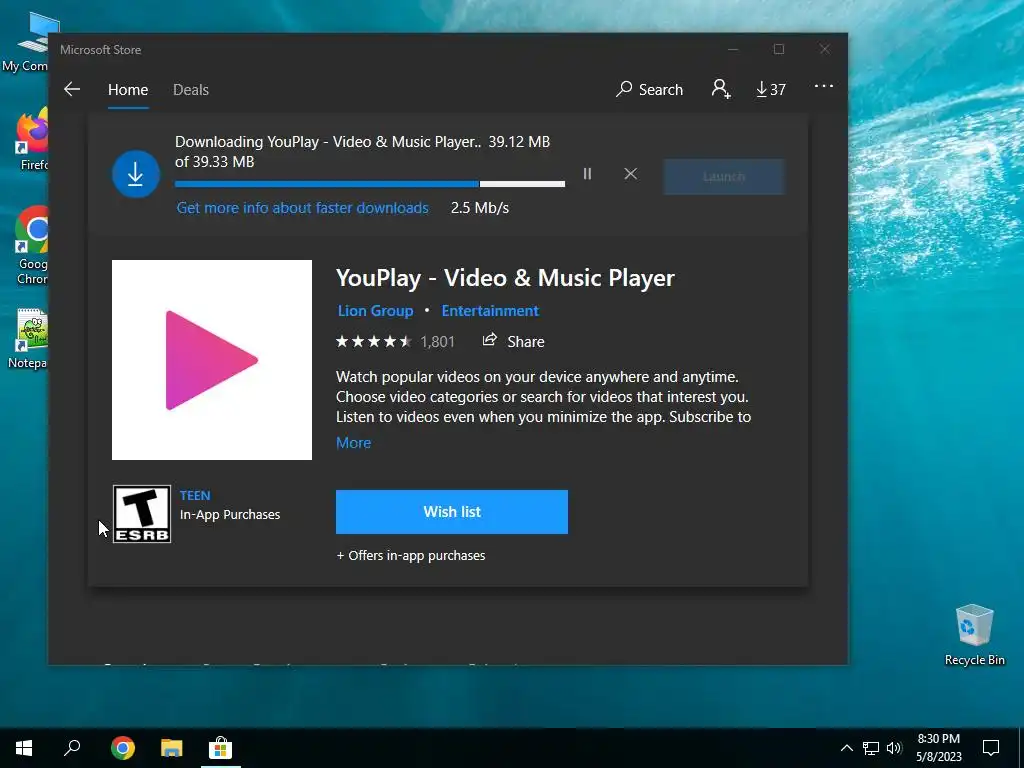Open the Windows Start menu

24,748
